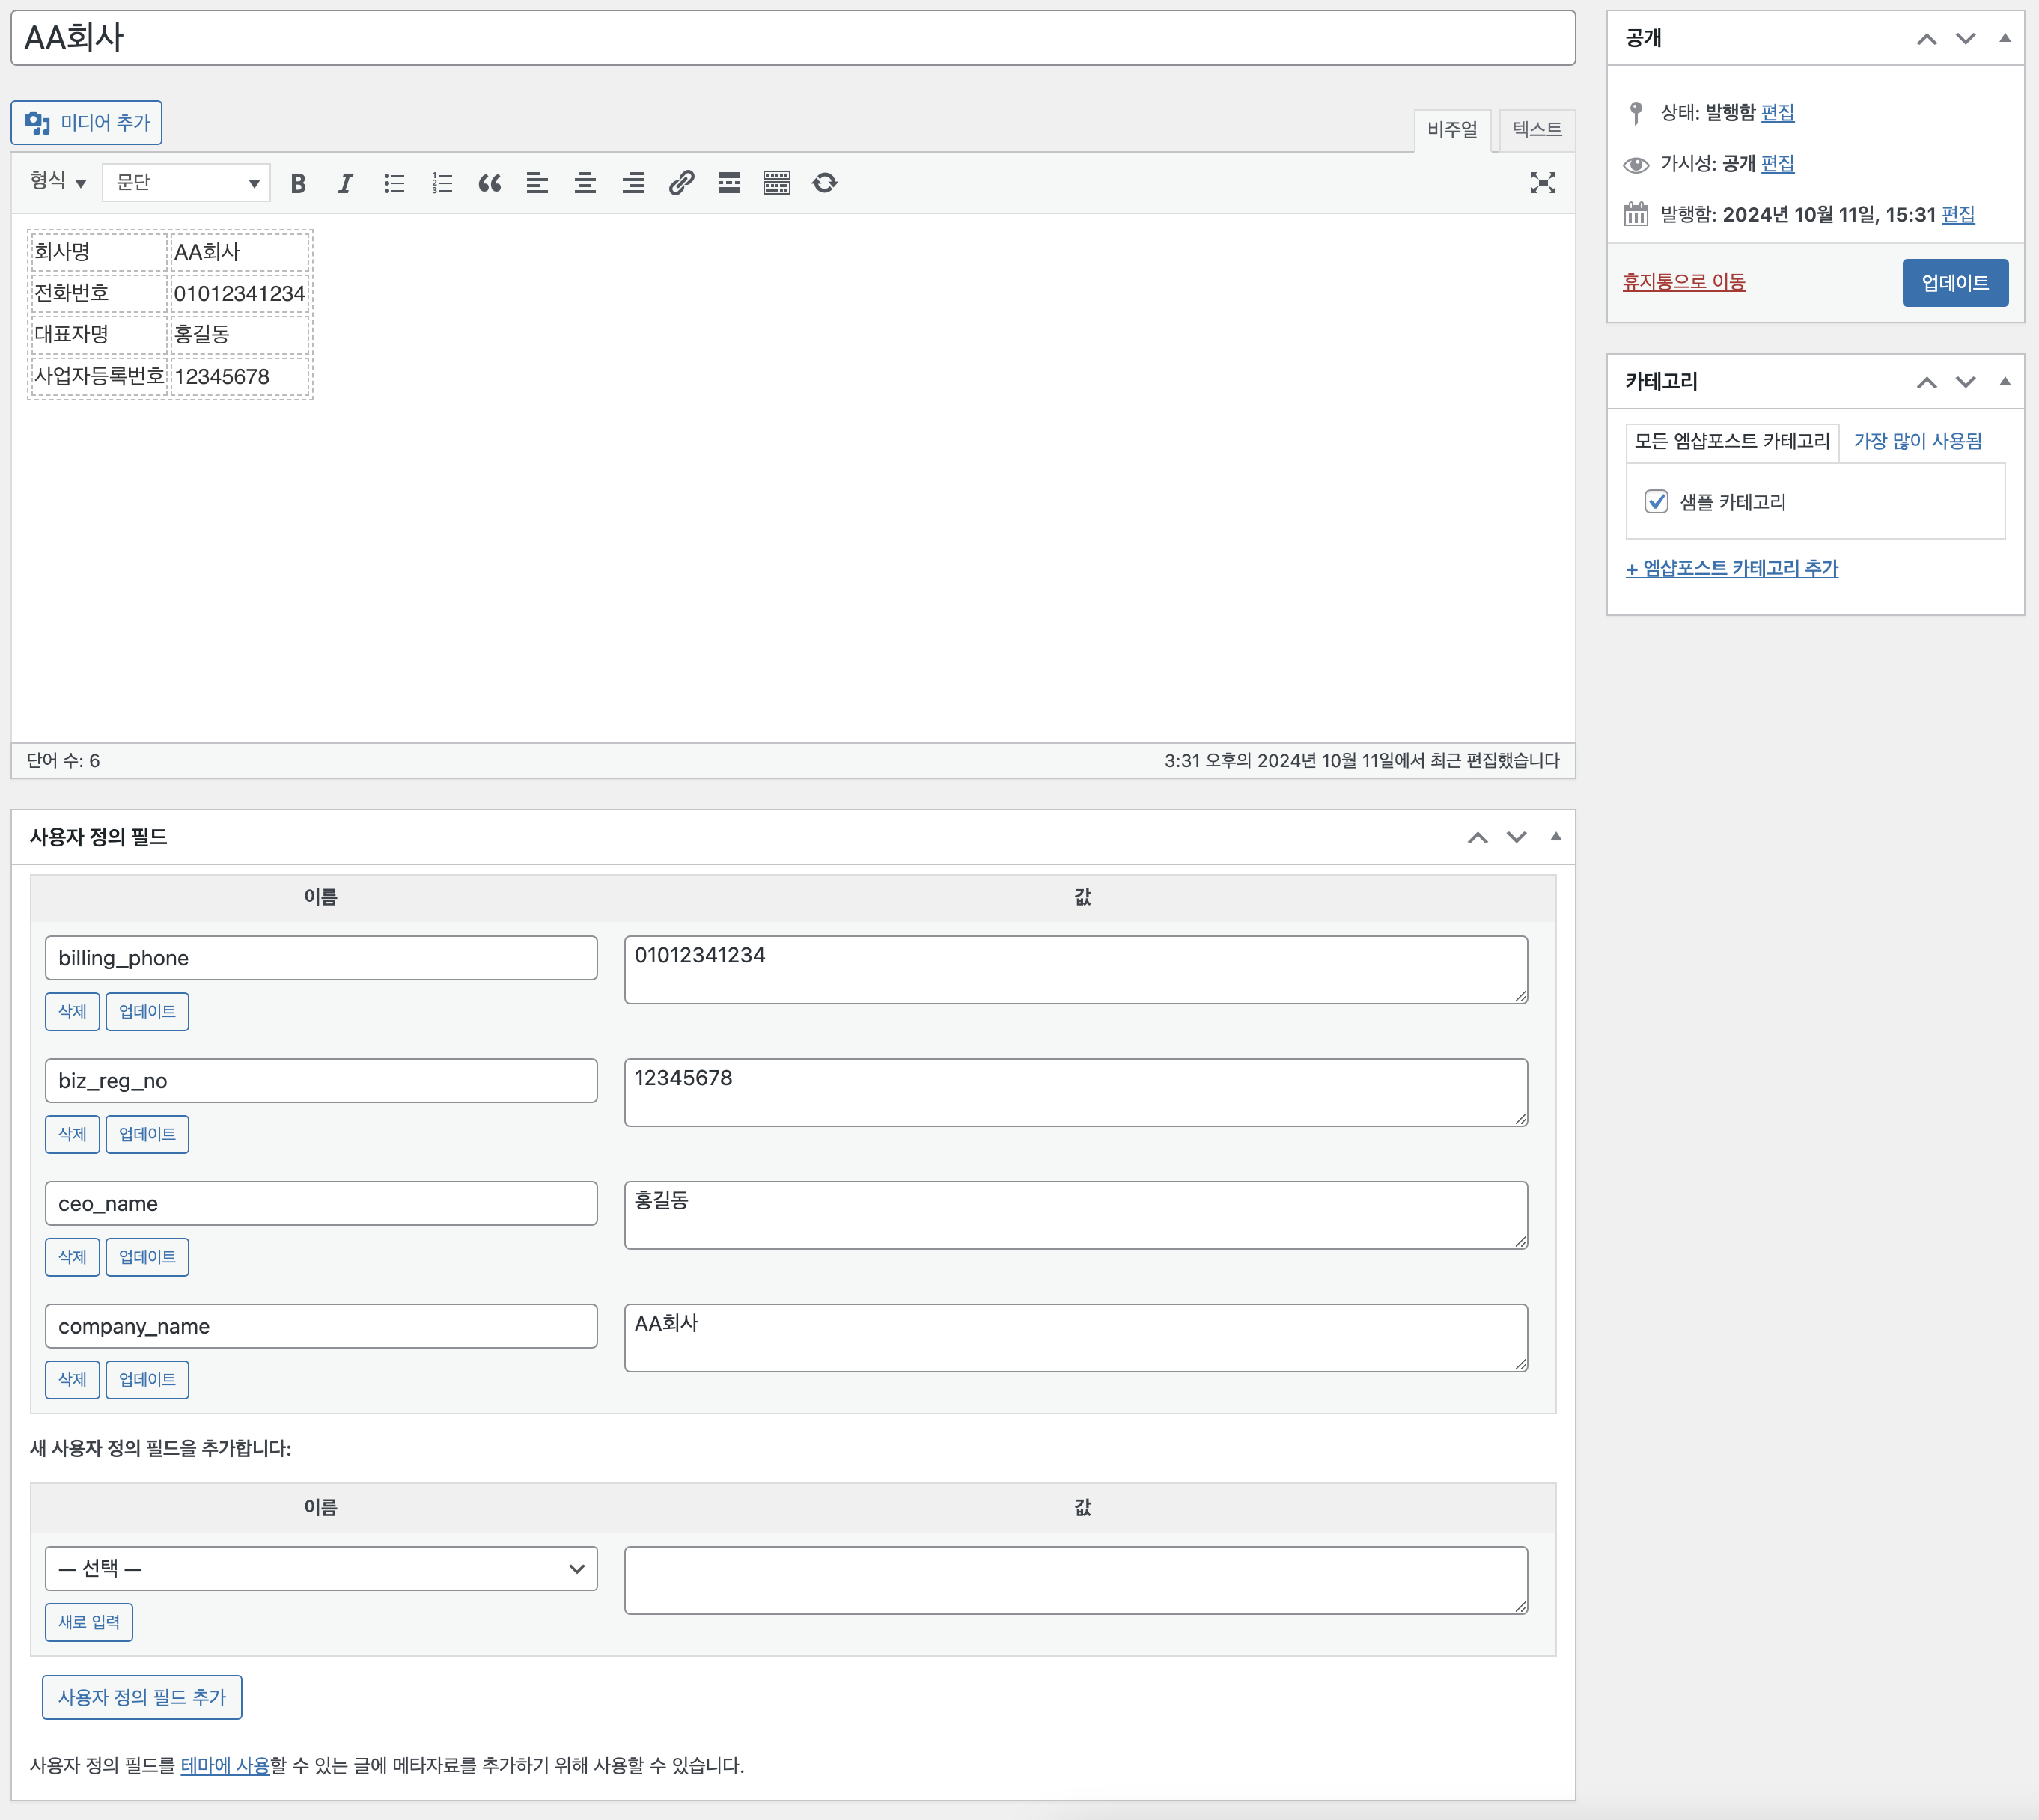Screen dimensions: 2039x1820
Task: Update the biz_reg_no custom field
Action: click(147, 1135)
